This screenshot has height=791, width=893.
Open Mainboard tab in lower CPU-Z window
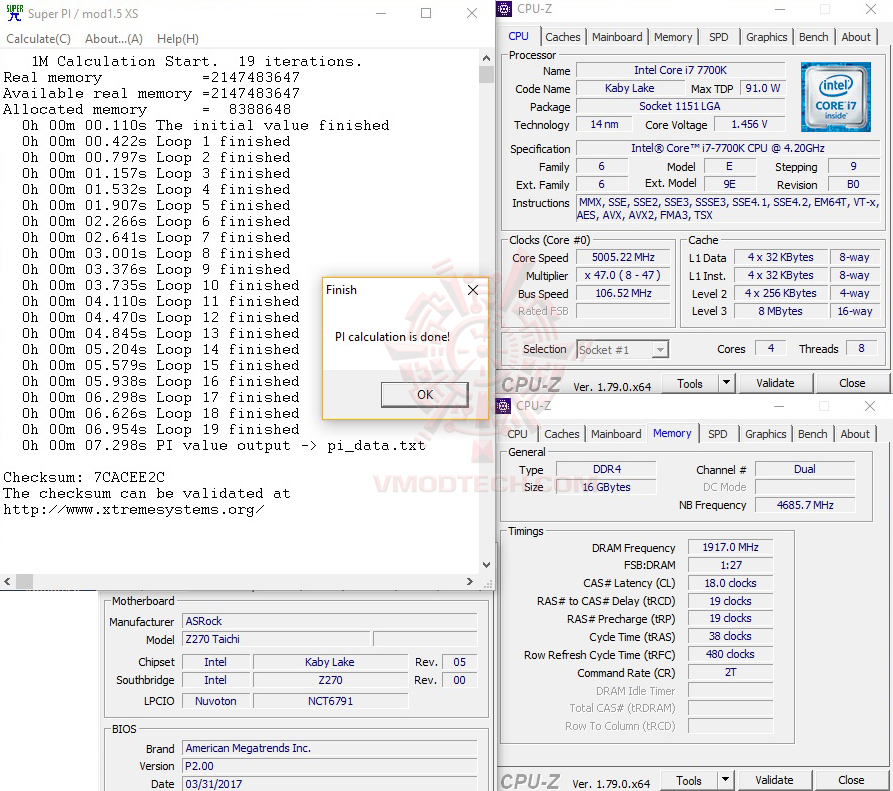tap(616, 434)
